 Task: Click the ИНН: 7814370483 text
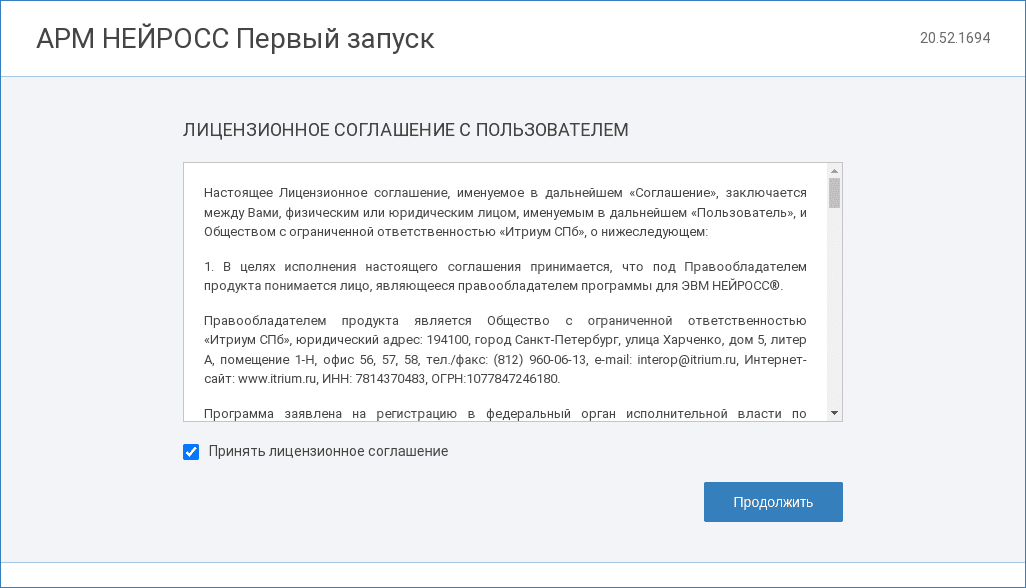coord(374,379)
